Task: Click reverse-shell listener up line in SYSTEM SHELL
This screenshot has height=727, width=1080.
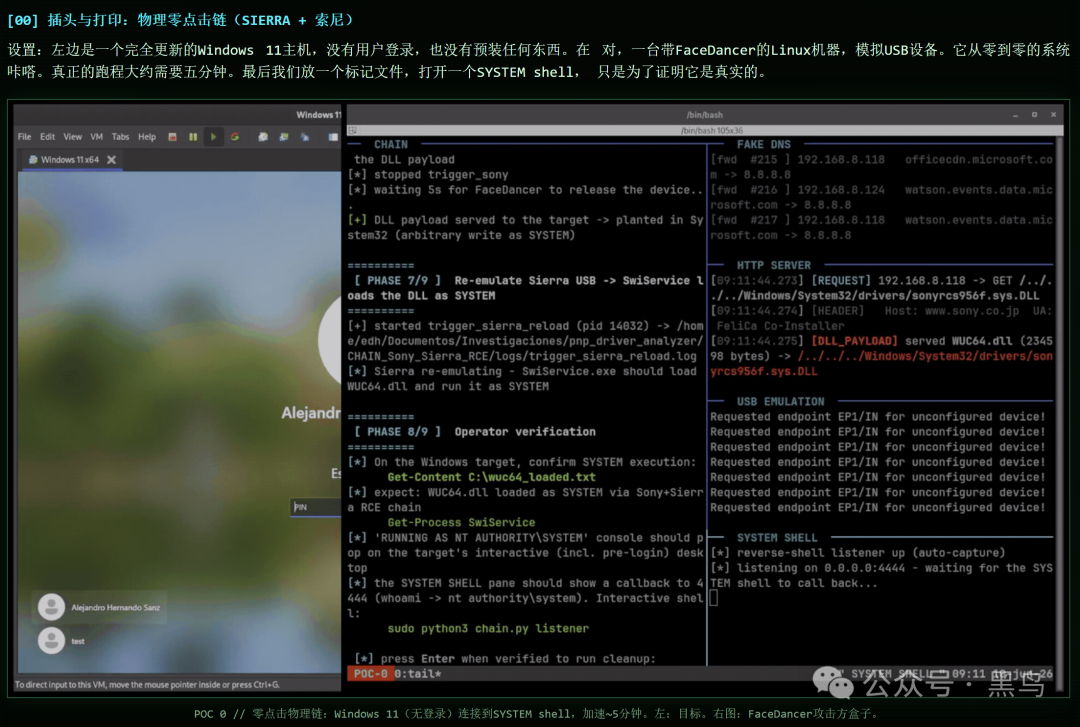Action: pos(858,553)
